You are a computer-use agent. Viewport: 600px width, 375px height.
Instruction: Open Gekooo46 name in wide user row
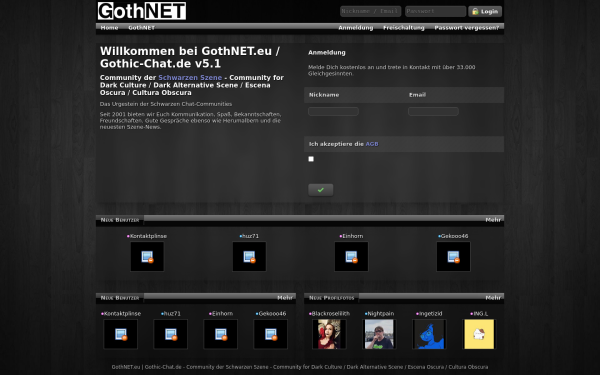click(454, 236)
